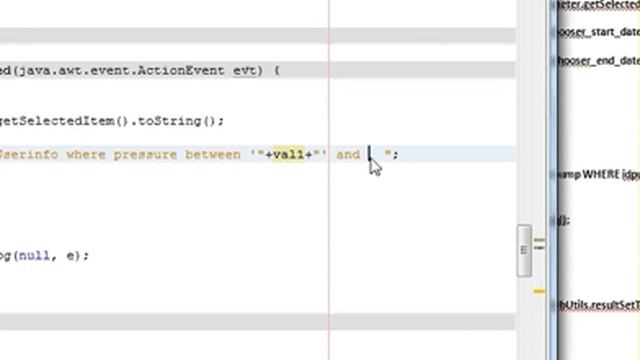
Task: Click 'WHERE' text in right window
Action: tap(601, 174)
